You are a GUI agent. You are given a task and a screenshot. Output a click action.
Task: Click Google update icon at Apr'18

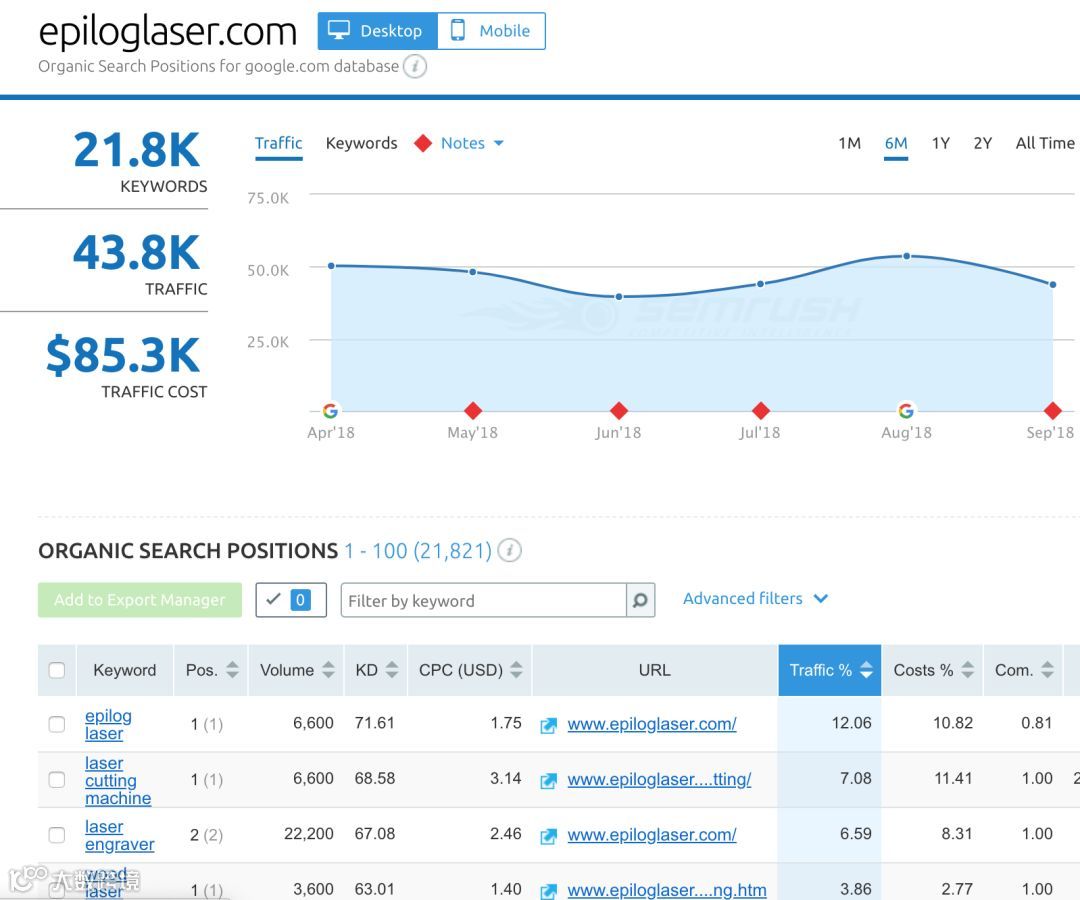(x=331, y=411)
